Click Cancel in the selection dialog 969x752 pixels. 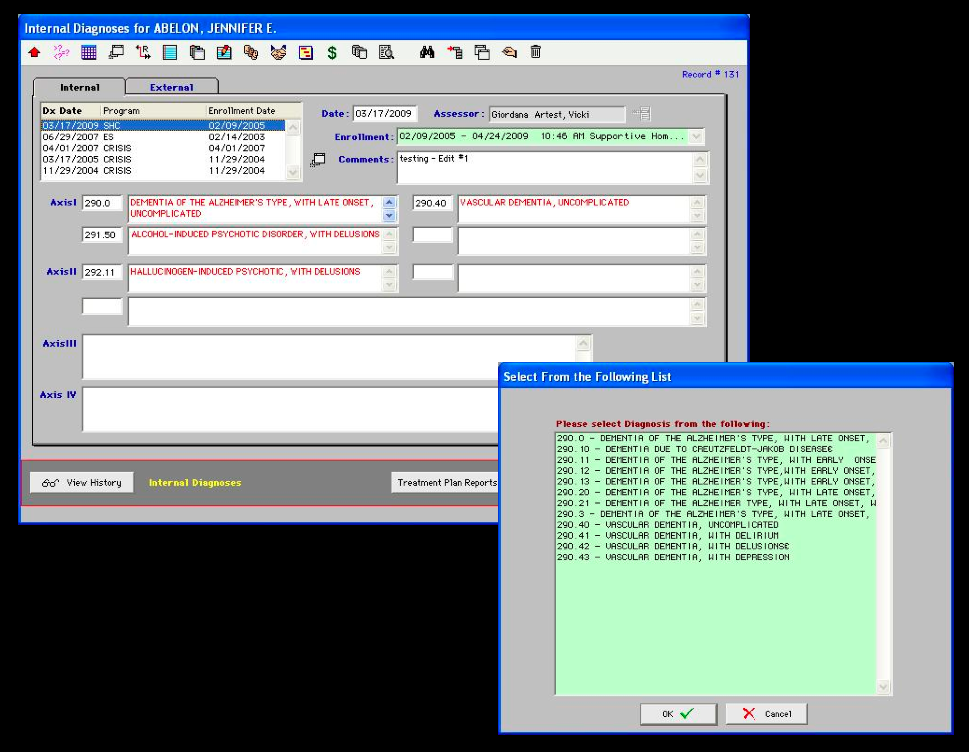click(766, 714)
